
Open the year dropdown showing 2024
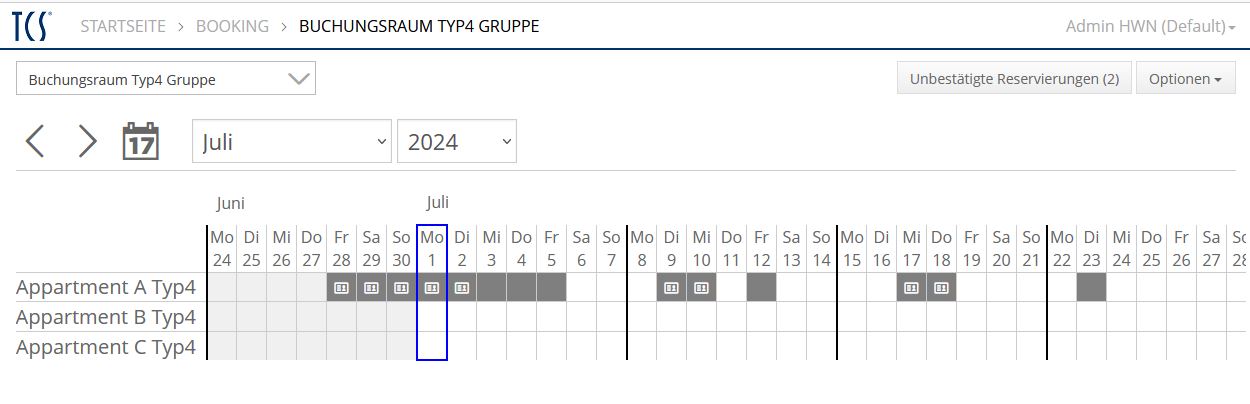click(456, 142)
